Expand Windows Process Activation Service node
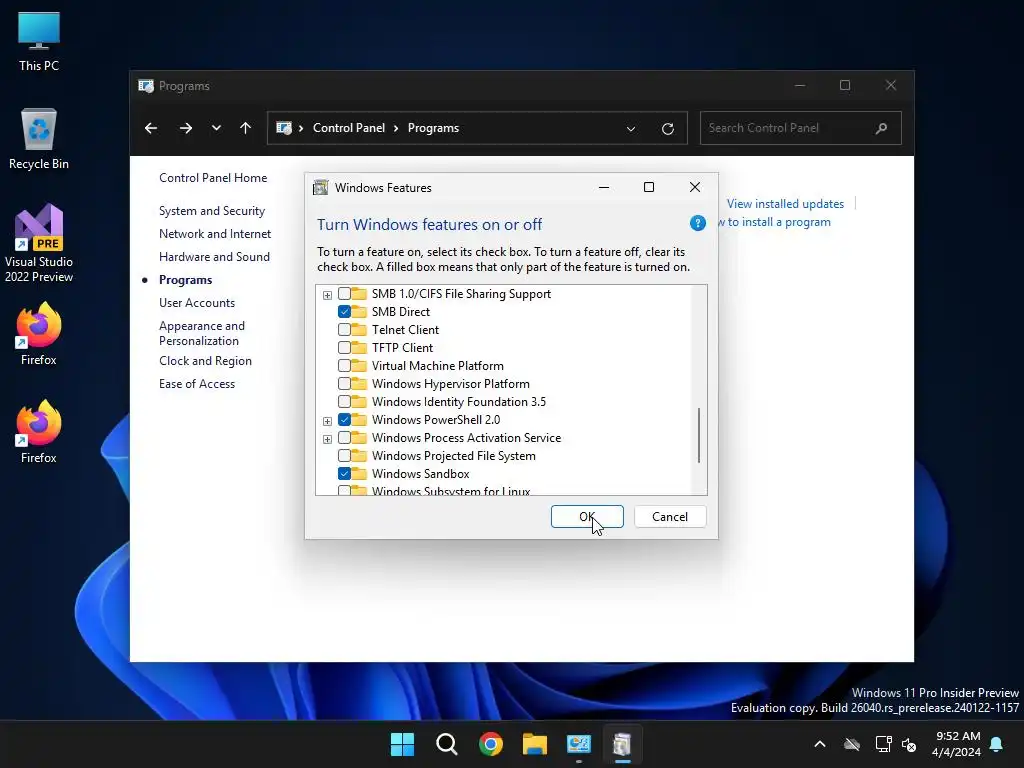Screen dimensions: 1024x768 [x=327, y=439]
